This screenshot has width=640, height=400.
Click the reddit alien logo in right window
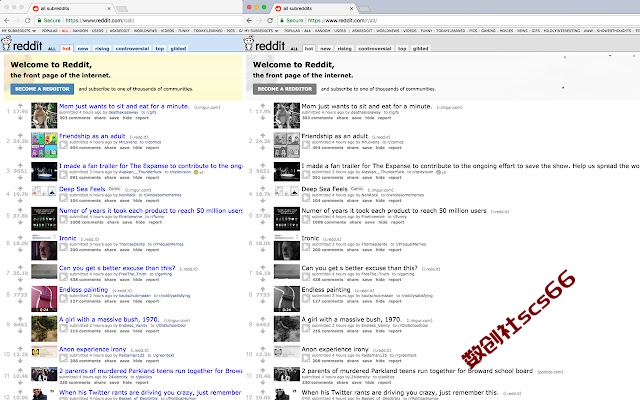(x=249, y=43)
